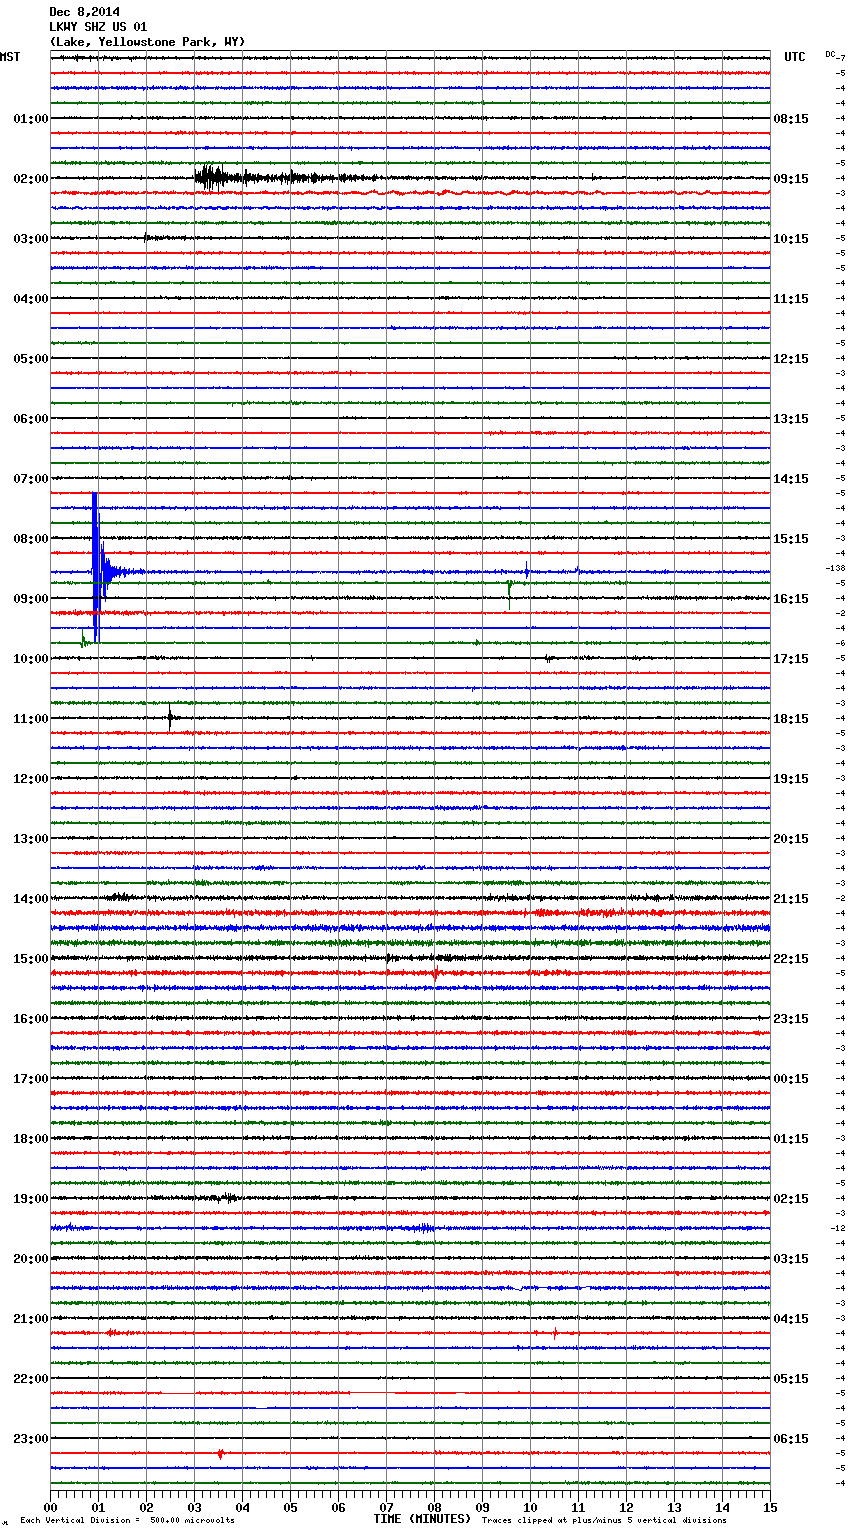Select the 08:00 MST row label

pos(31,539)
